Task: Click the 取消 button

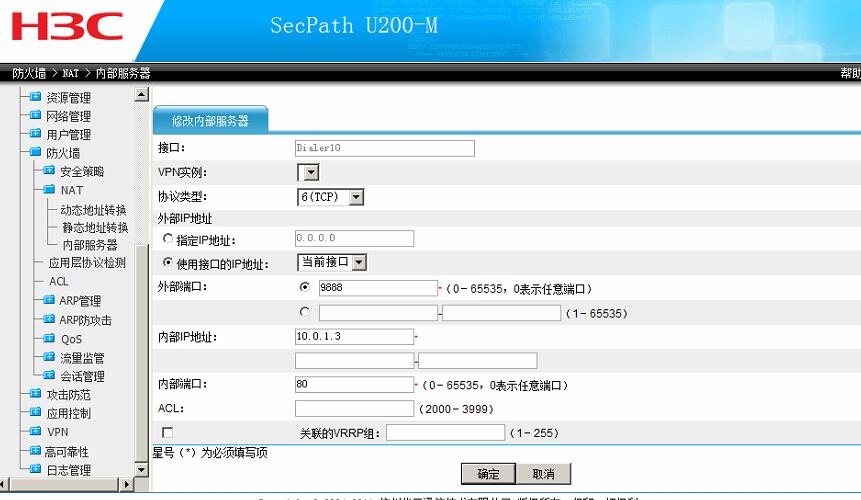Action: coord(544,474)
